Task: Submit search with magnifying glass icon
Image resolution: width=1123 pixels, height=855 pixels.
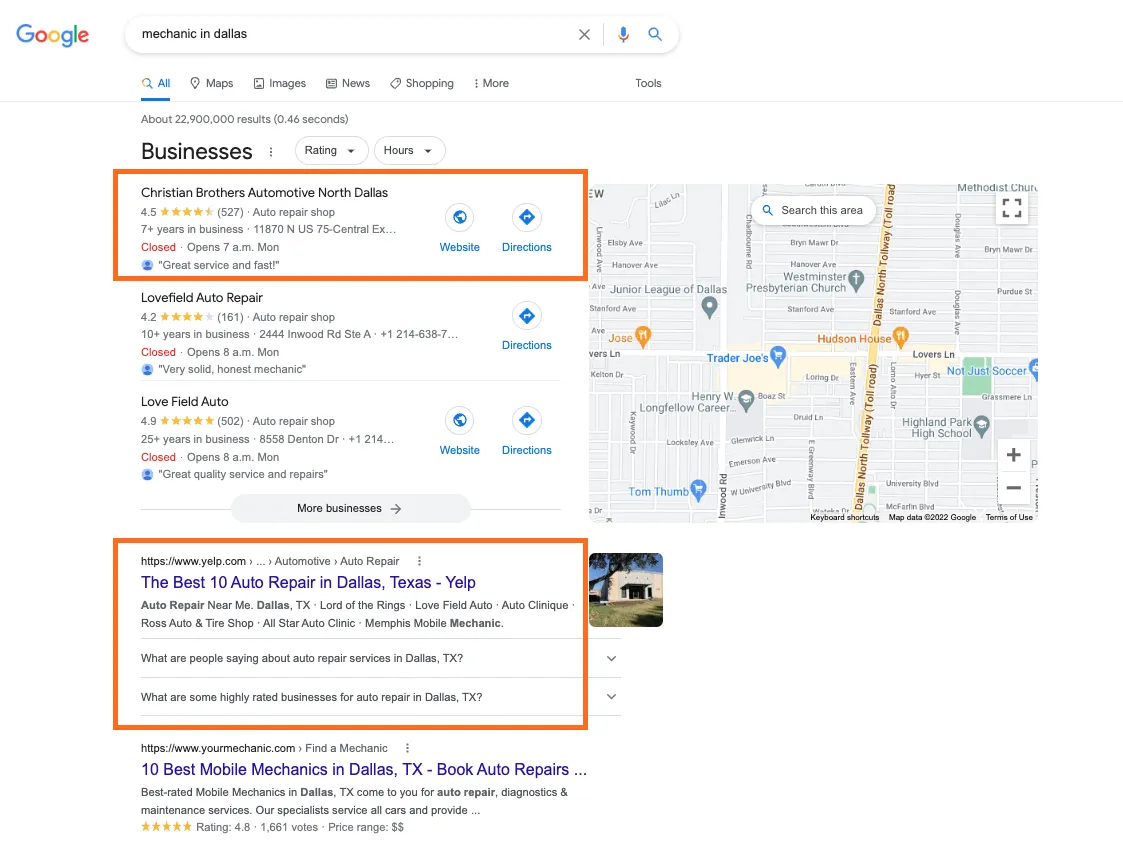Action: [x=655, y=34]
